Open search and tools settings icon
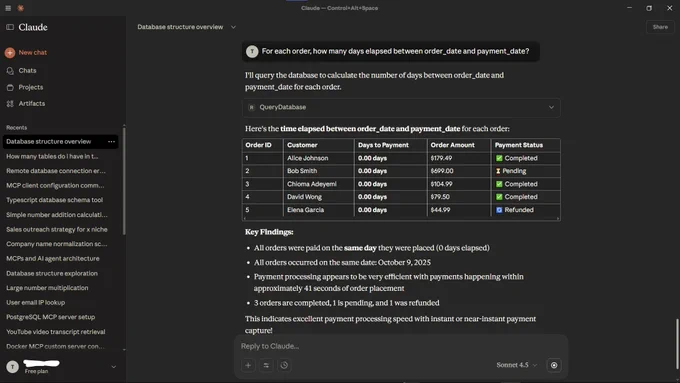 [x=266, y=365]
